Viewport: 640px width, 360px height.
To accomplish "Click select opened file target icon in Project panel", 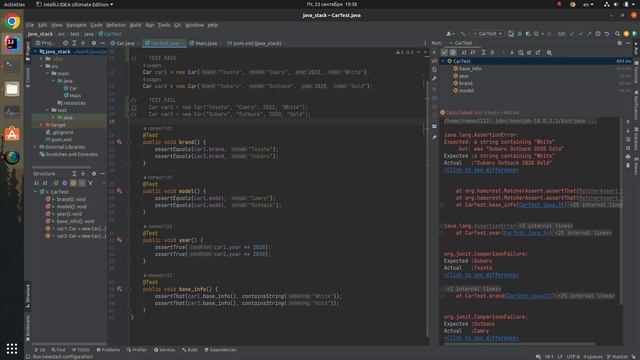I will click(x=65, y=43).
